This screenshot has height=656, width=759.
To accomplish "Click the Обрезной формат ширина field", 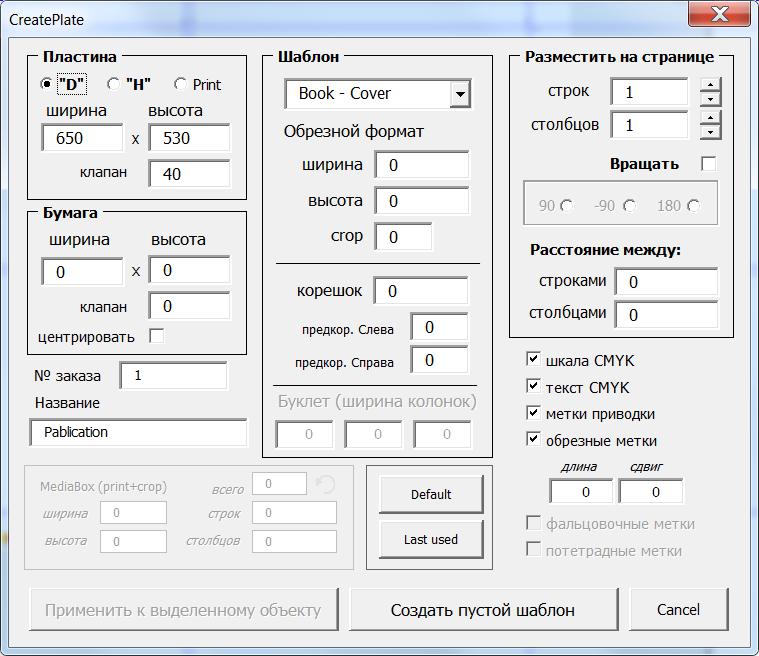I will (422, 165).
